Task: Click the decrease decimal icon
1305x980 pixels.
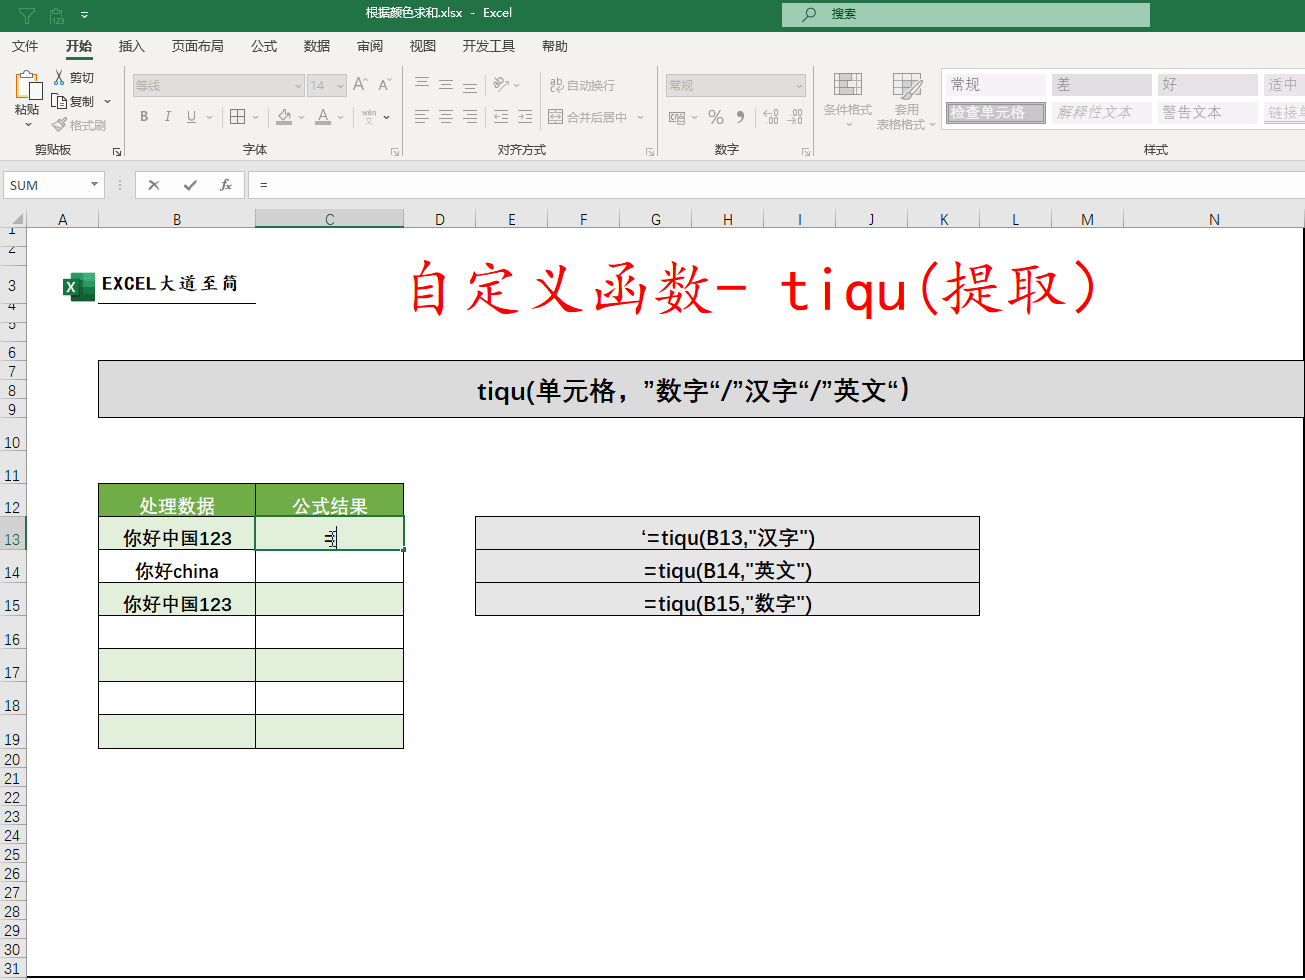Action: 795,117
